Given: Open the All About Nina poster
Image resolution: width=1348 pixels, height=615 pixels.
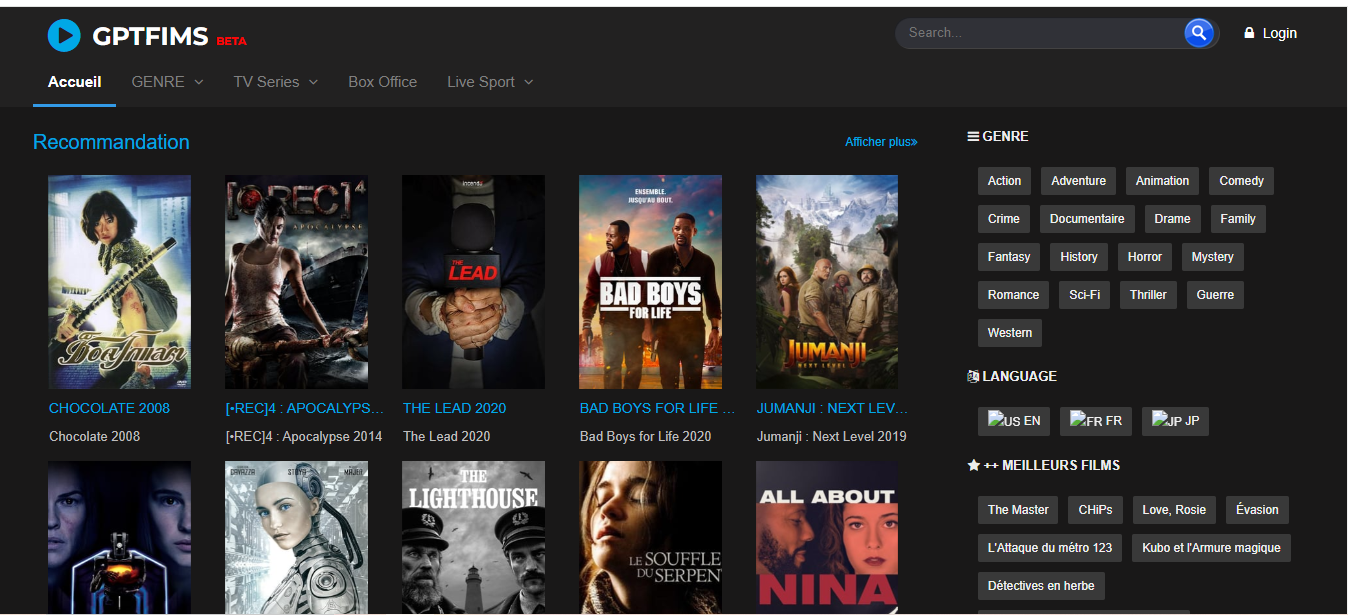Looking at the screenshot, I should pyautogui.click(x=827, y=537).
